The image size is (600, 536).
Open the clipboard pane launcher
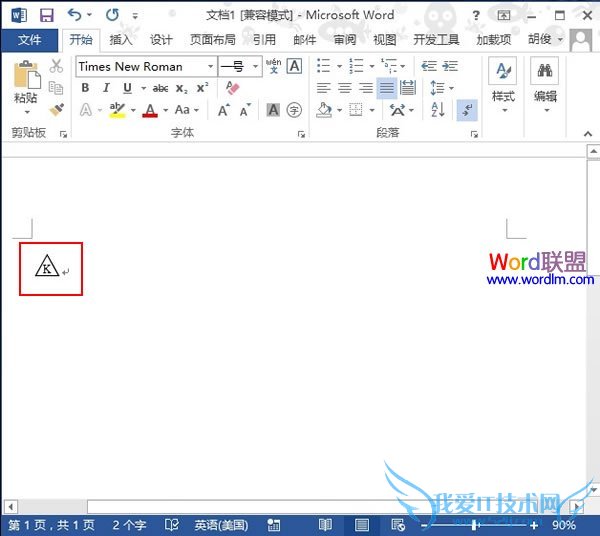click(64, 134)
